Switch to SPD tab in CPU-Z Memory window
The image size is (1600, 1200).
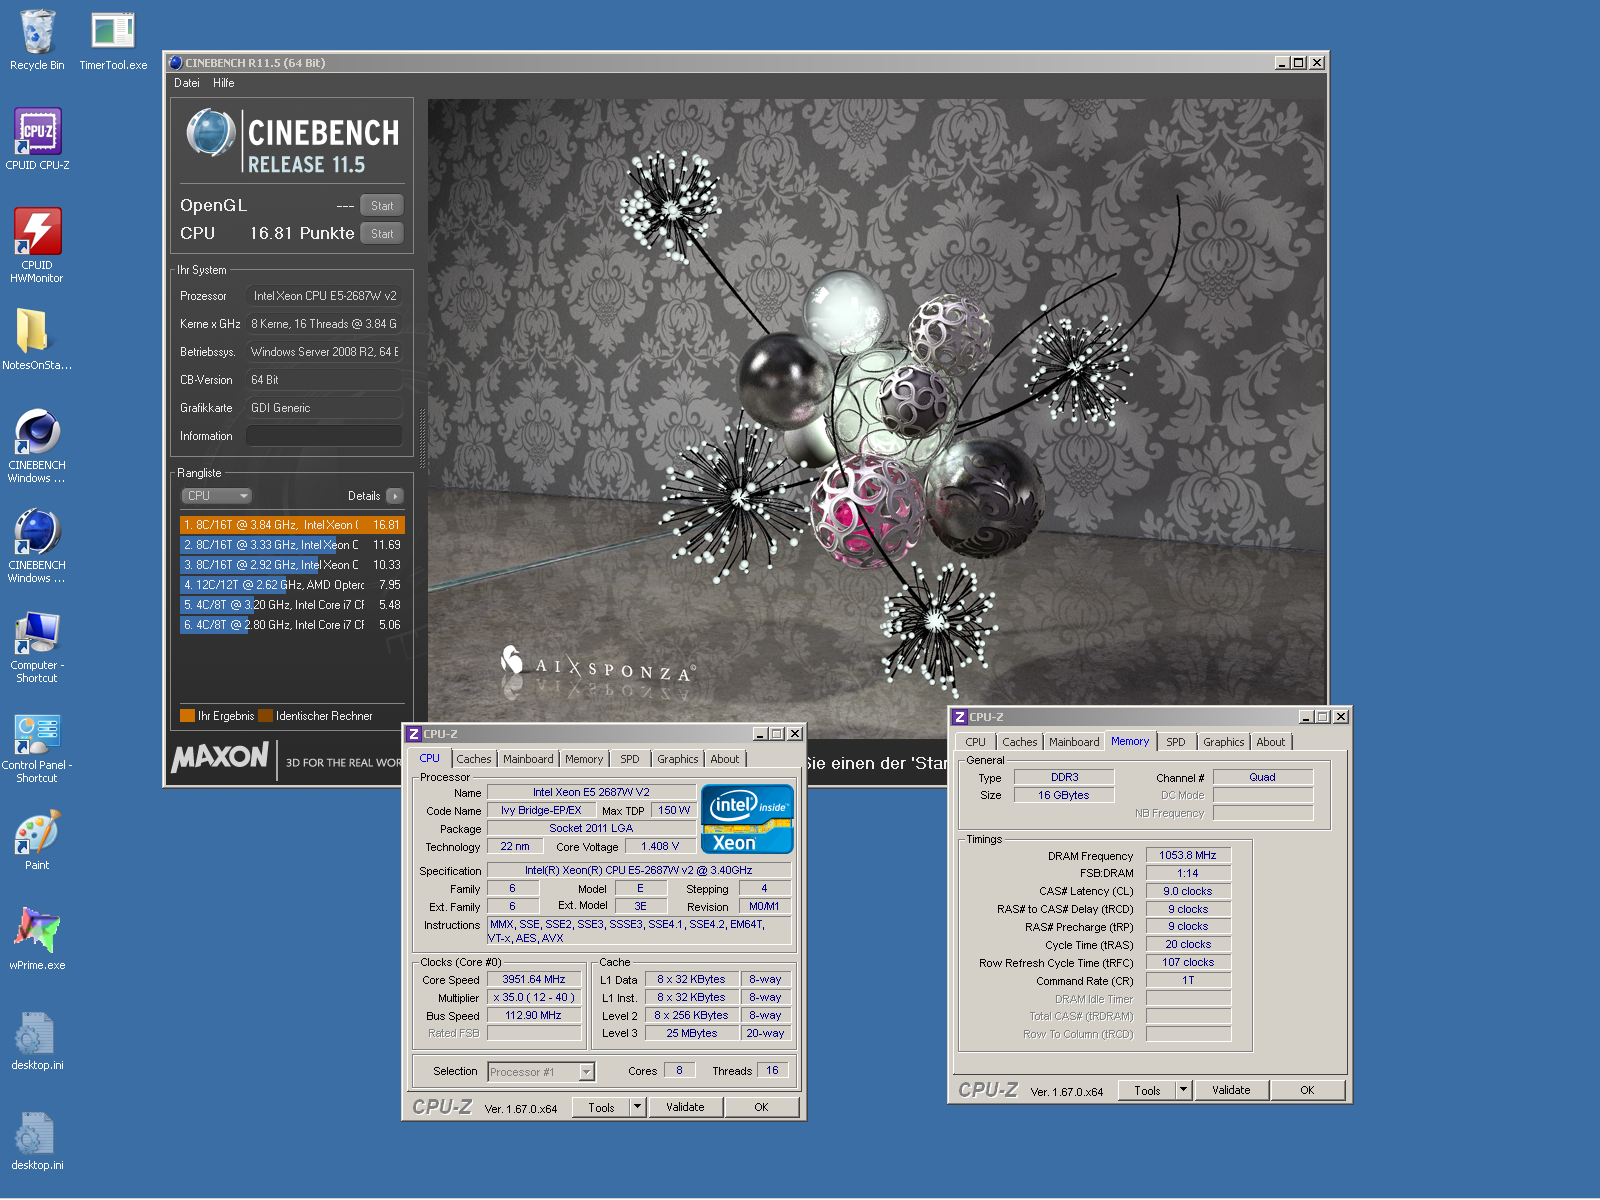(1176, 742)
